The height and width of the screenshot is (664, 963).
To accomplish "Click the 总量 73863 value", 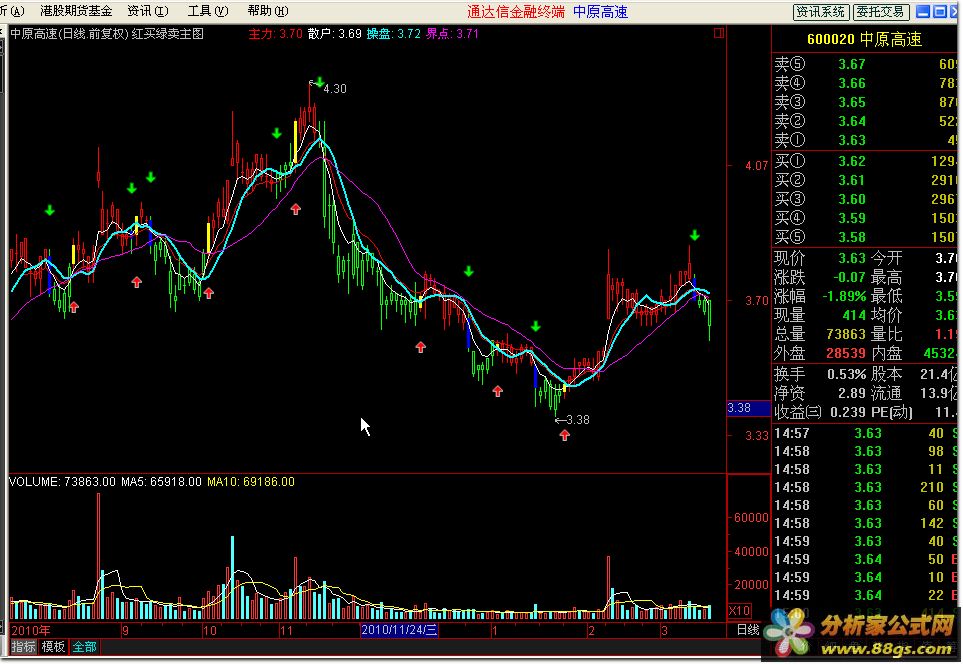I will (846, 334).
